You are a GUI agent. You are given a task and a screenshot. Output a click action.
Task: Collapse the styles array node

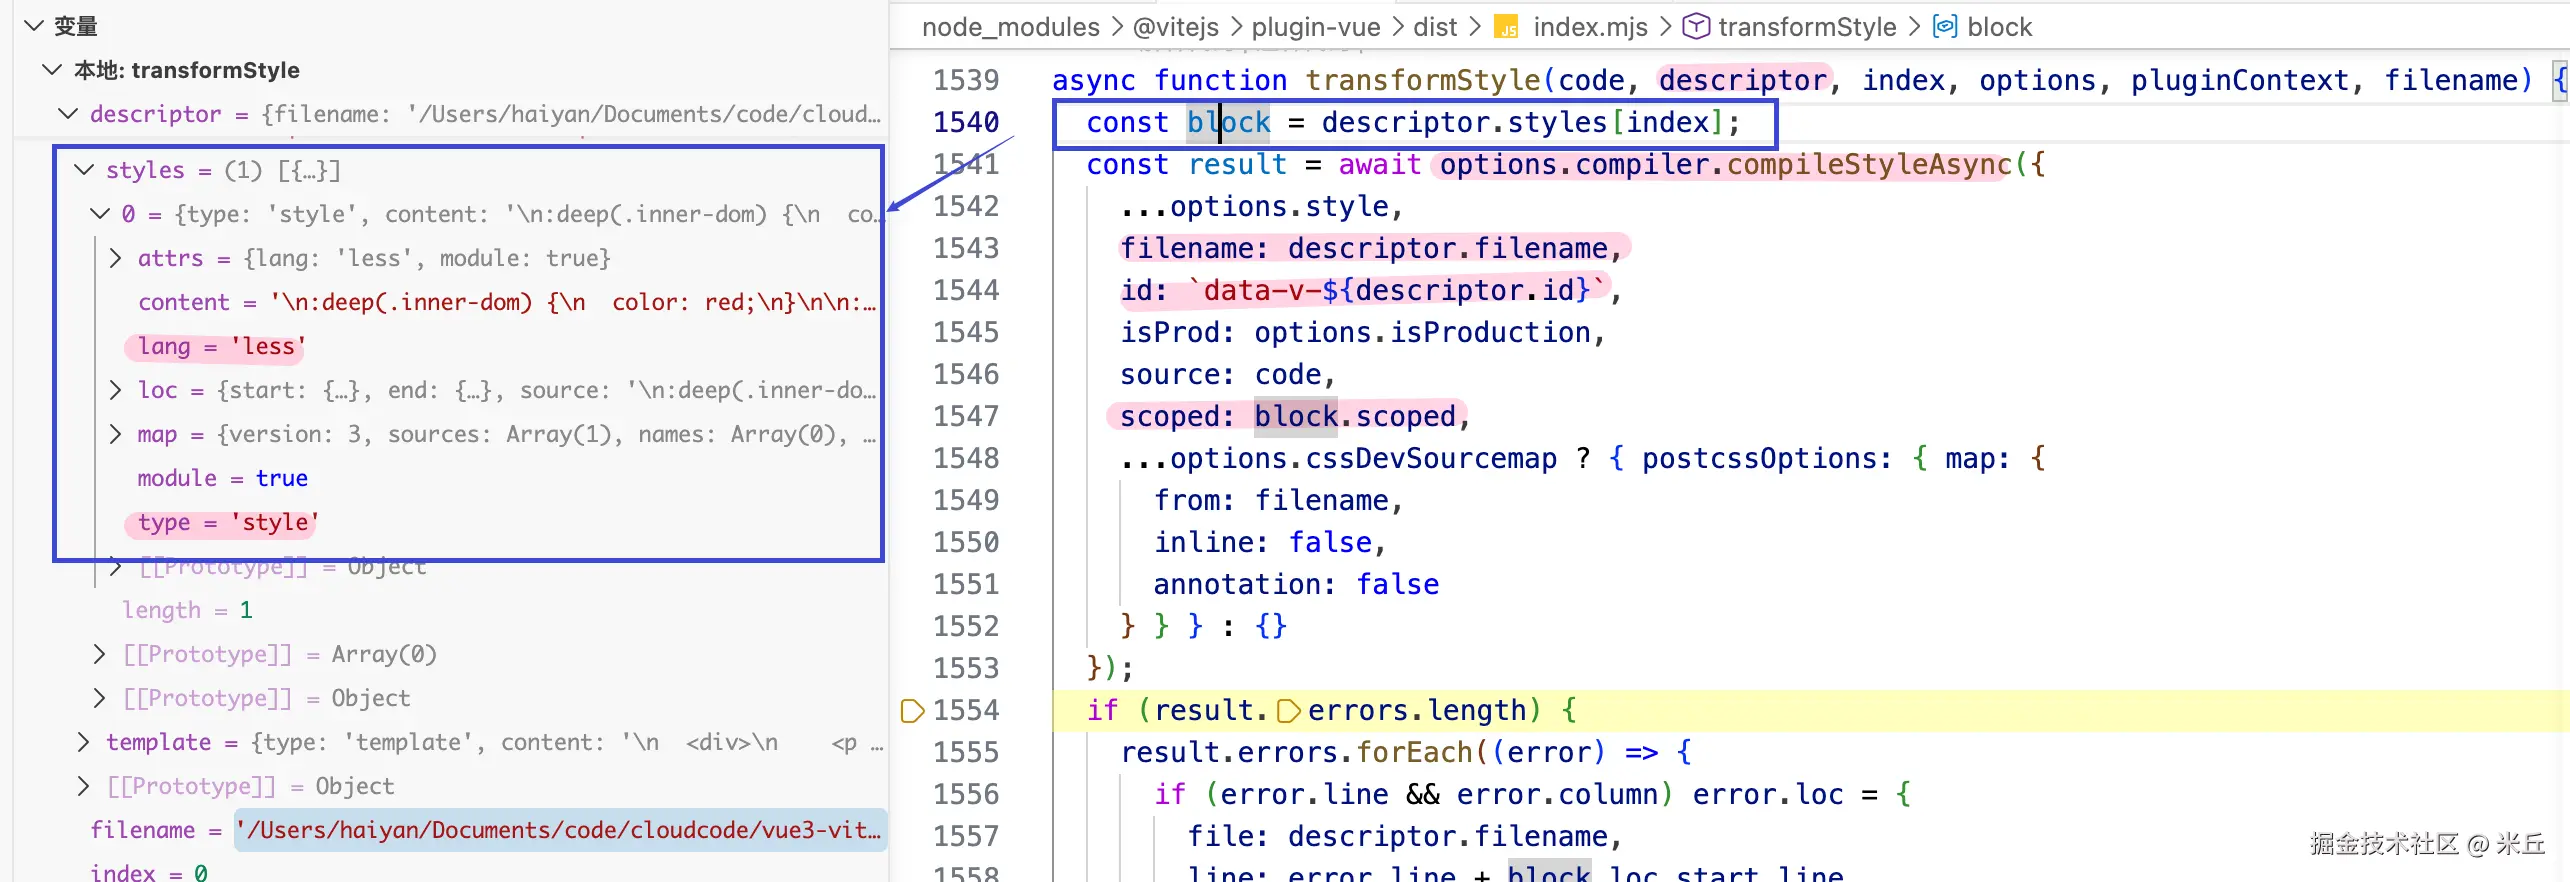(84, 170)
